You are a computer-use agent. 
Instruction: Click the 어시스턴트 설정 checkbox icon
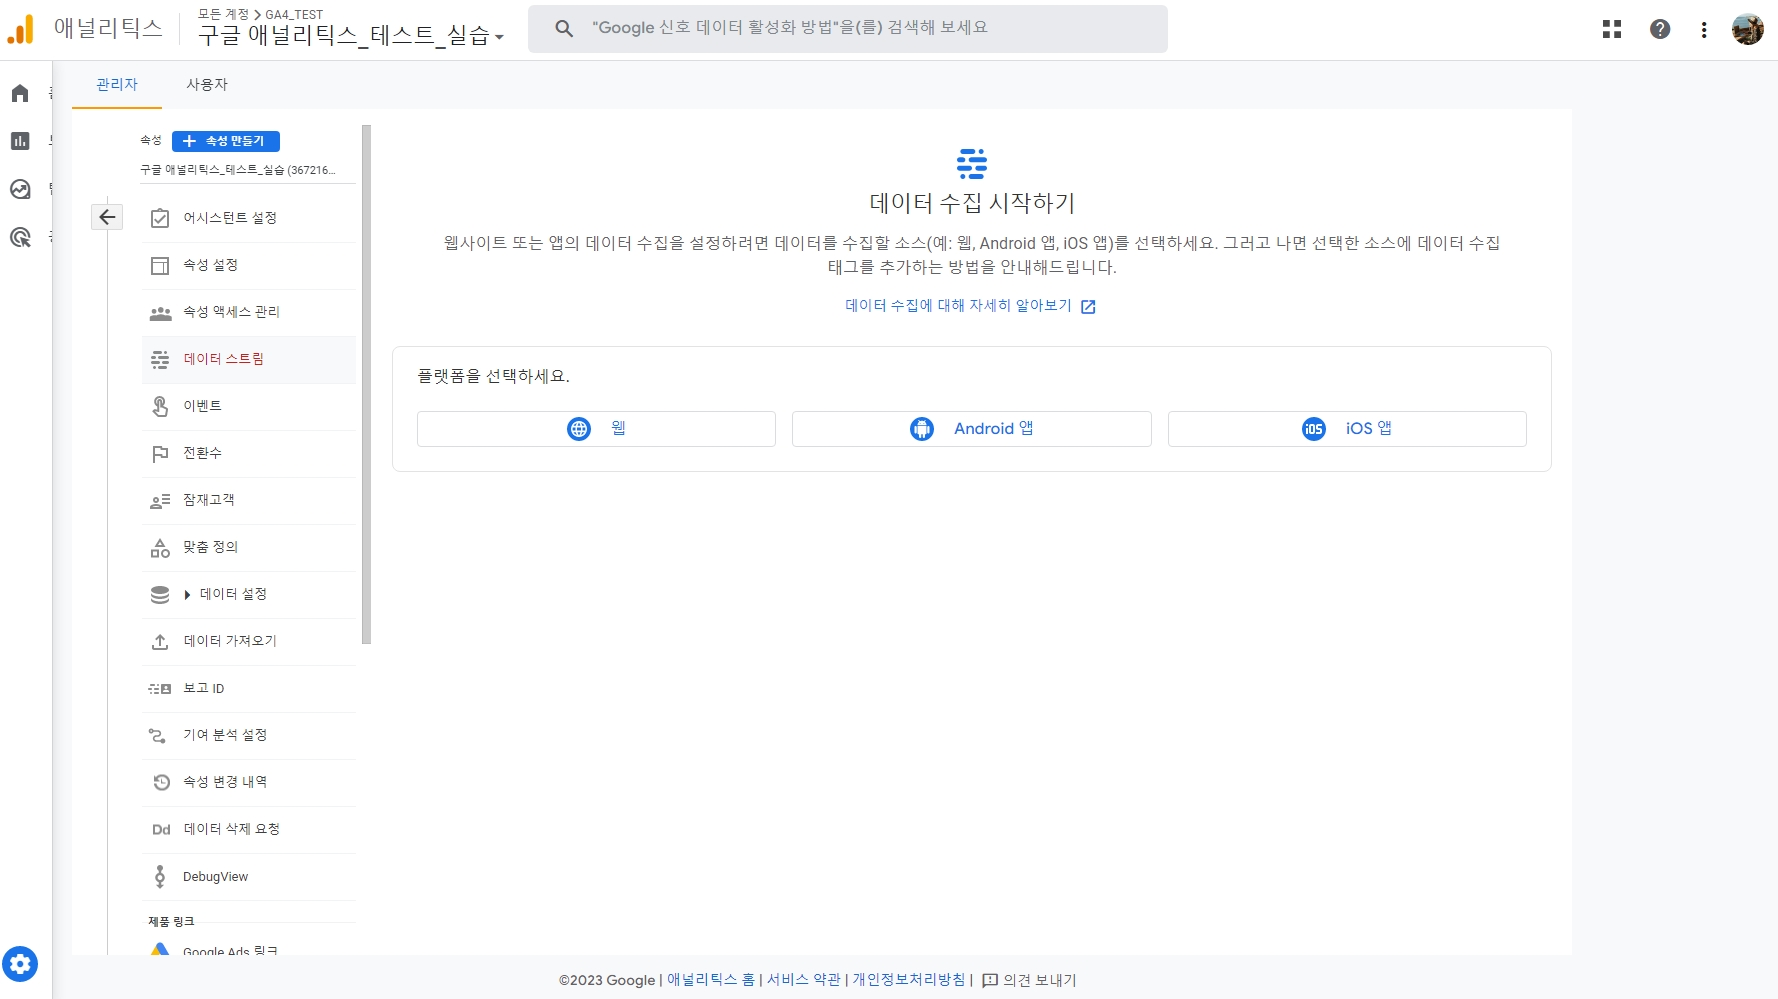[x=160, y=218]
